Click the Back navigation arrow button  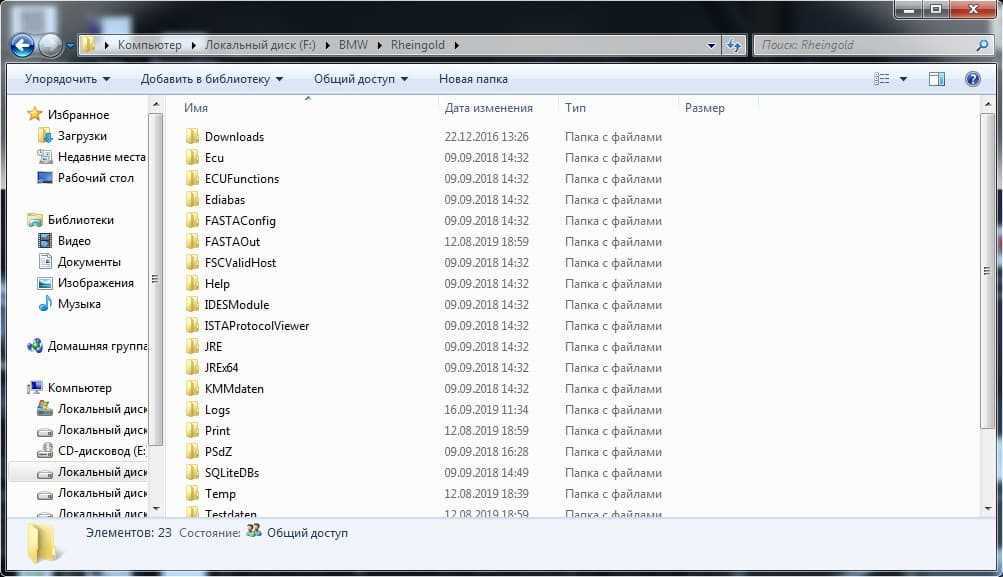coord(22,45)
